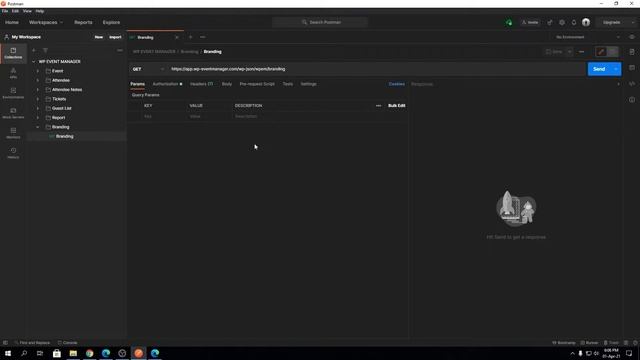The height and width of the screenshot is (360, 640).
Task: Open the settings gear icon
Action: pyautogui.click(x=562, y=22)
